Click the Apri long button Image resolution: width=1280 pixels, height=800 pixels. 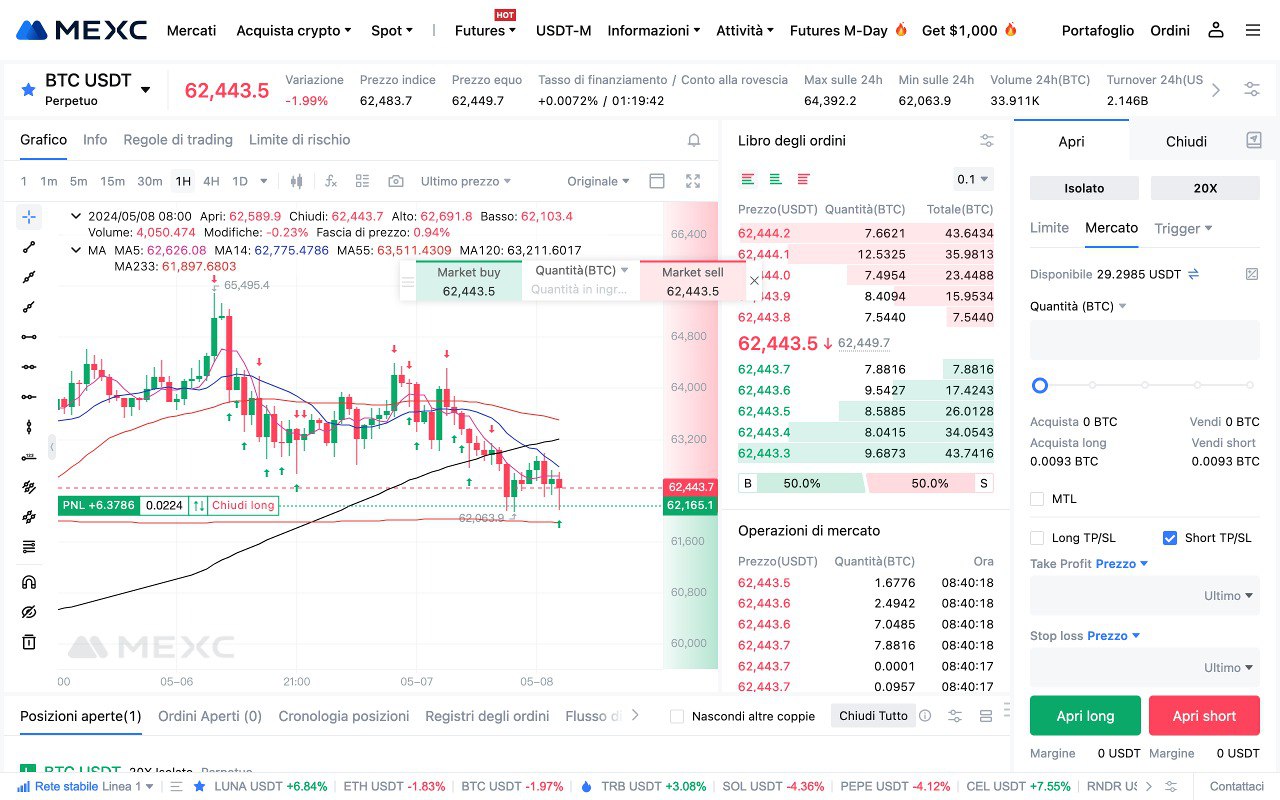[x=1085, y=716]
